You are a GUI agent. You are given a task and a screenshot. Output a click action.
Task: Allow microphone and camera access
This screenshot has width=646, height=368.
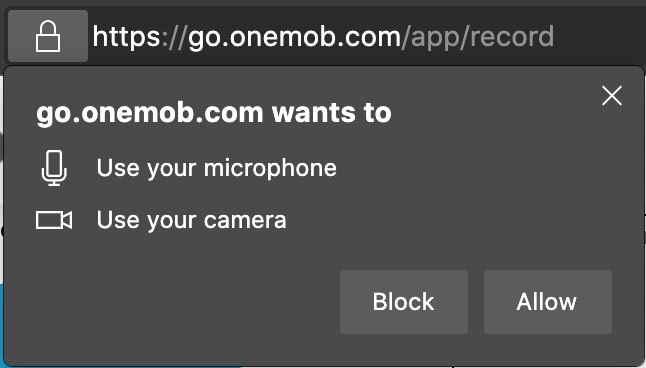pos(548,302)
